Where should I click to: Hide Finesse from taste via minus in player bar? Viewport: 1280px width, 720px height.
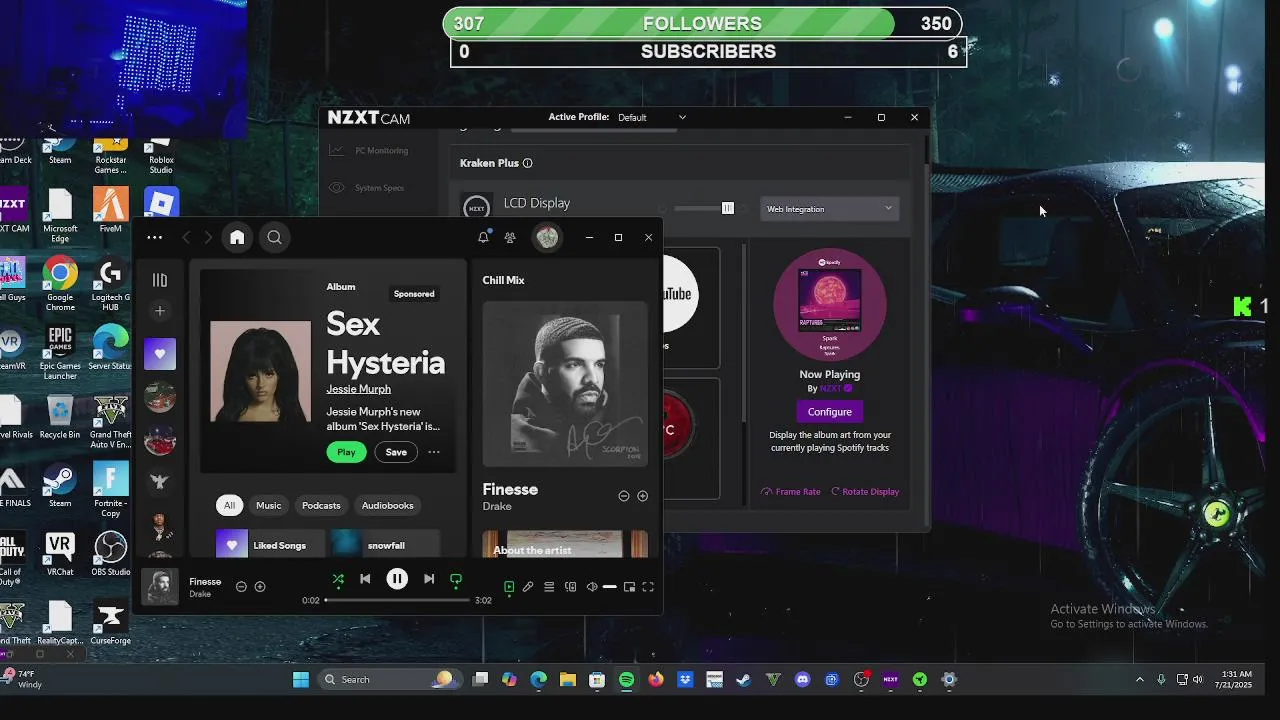(241, 587)
